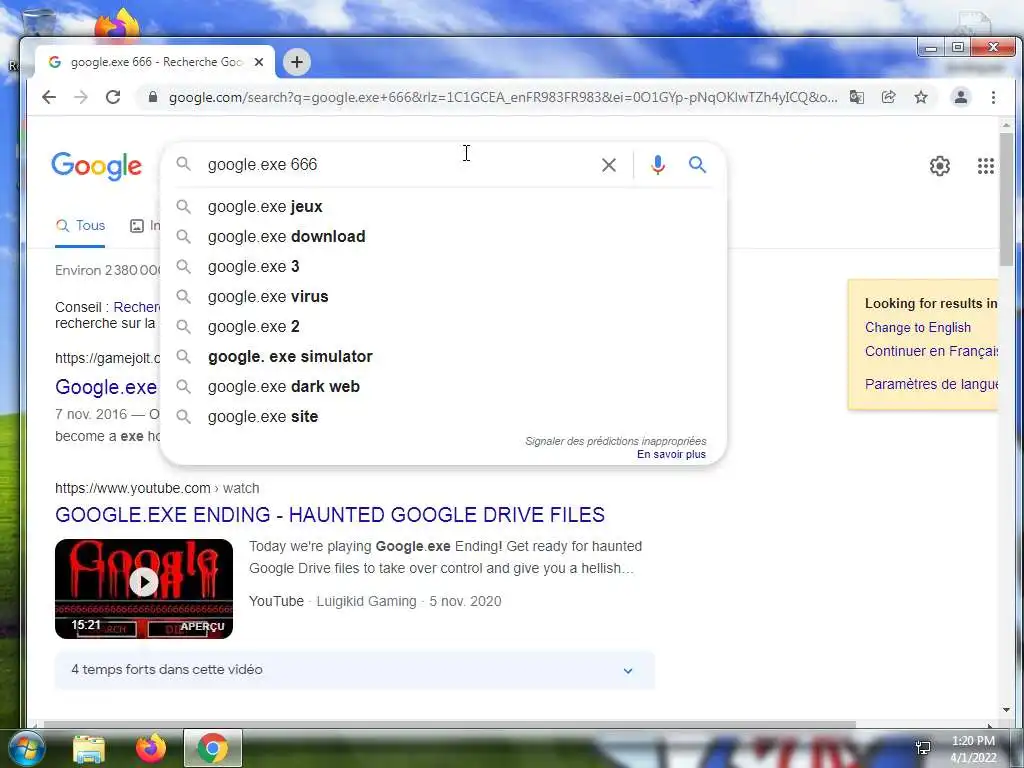The width and height of the screenshot is (1024, 768).
Task: Click the Chrome taskbar button
Action: tap(212, 748)
